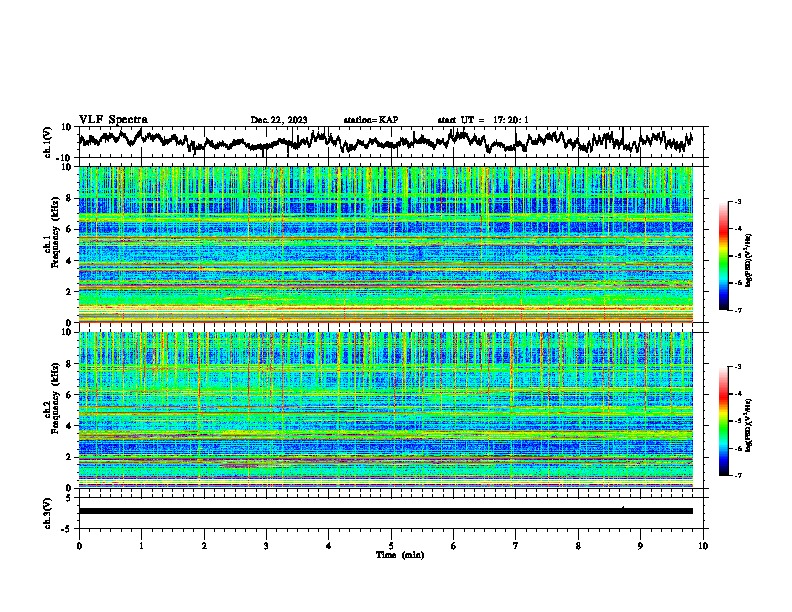This screenshot has height=612, width=792.
Task: Click the "-3" label on ch.2 color bar
Action: [x=737, y=367]
